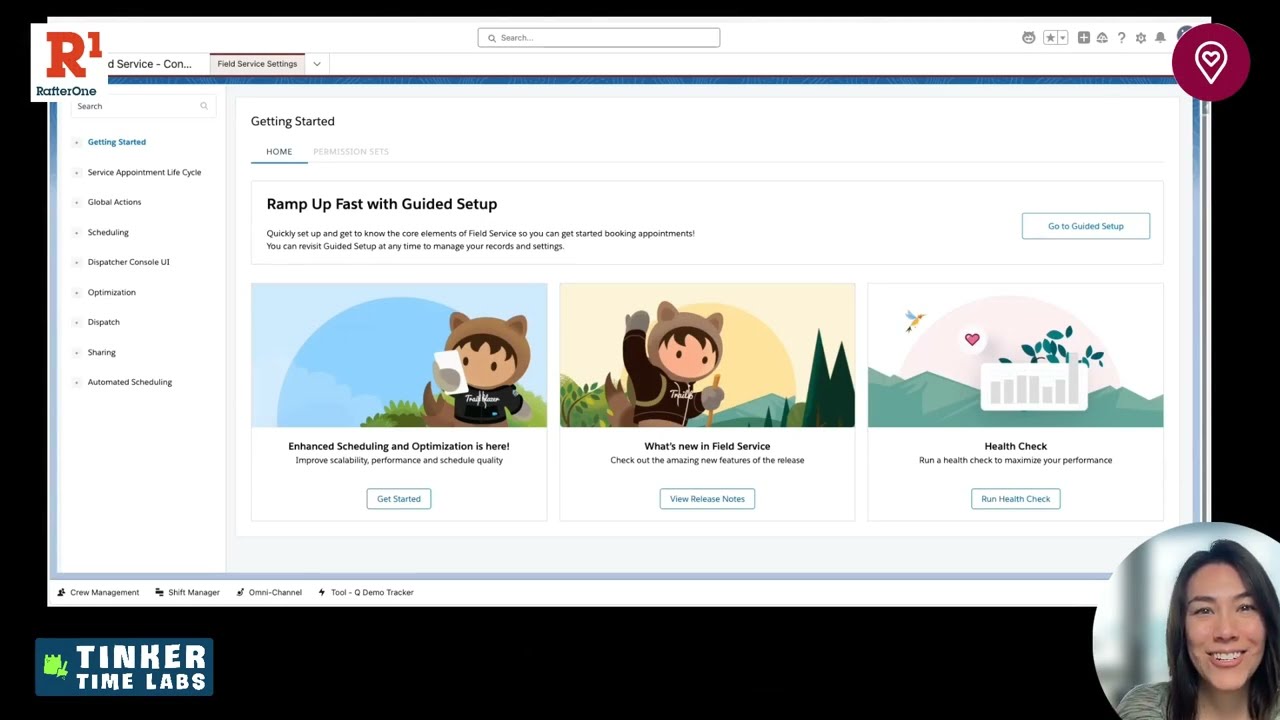Open the Field Service Settings tab chevron
Viewport: 1280px width, 720px height.
pos(316,63)
